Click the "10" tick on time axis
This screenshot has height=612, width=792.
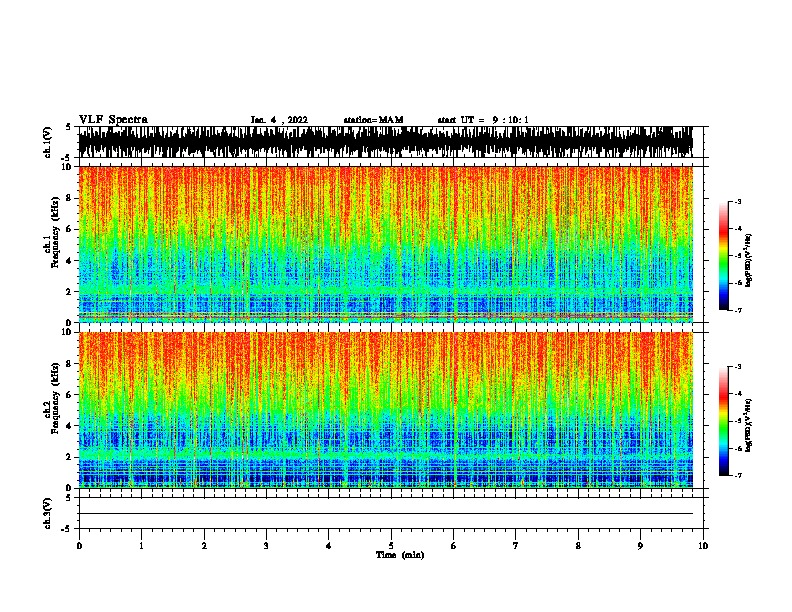pos(703,546)
